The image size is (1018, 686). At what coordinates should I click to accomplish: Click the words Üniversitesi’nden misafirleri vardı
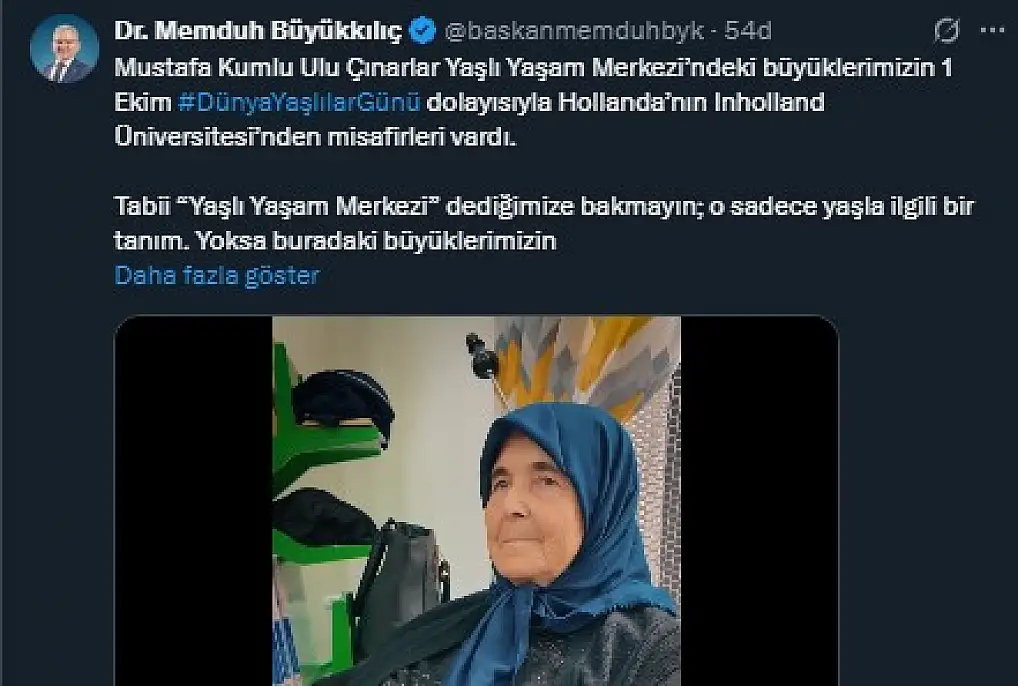[315, 137]
